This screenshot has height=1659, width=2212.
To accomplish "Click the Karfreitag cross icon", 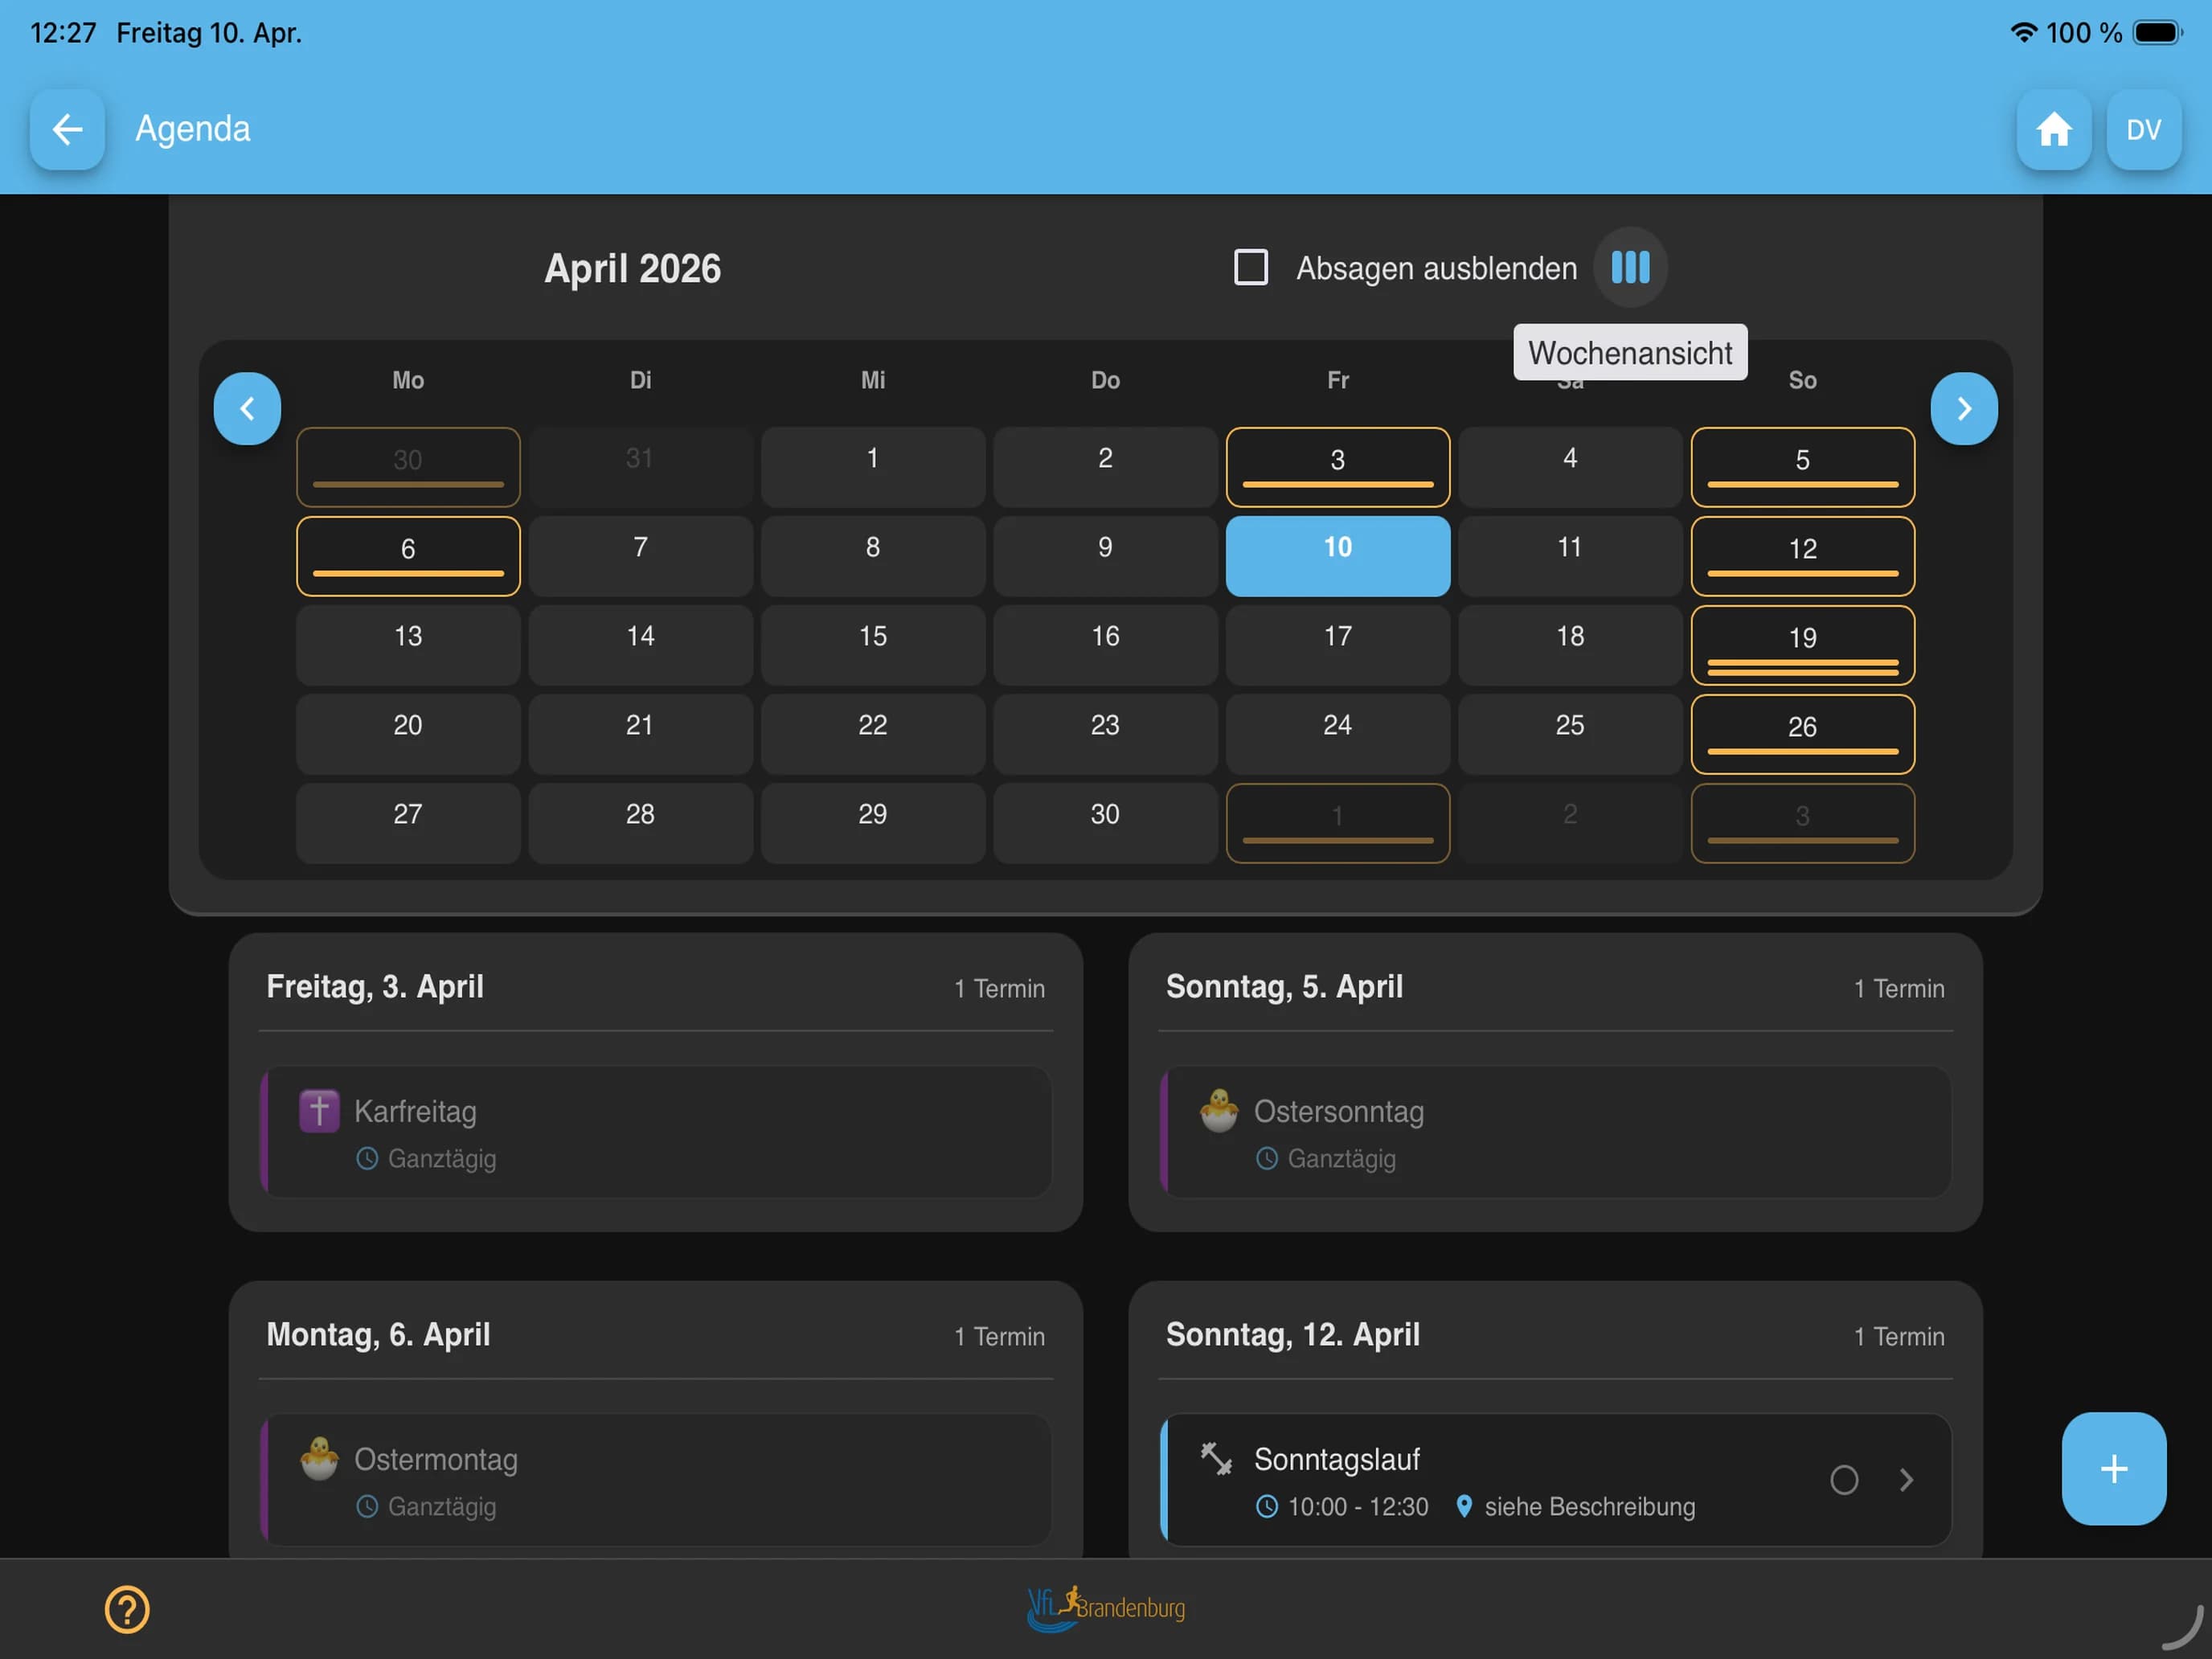I will tap(319, 1110).
